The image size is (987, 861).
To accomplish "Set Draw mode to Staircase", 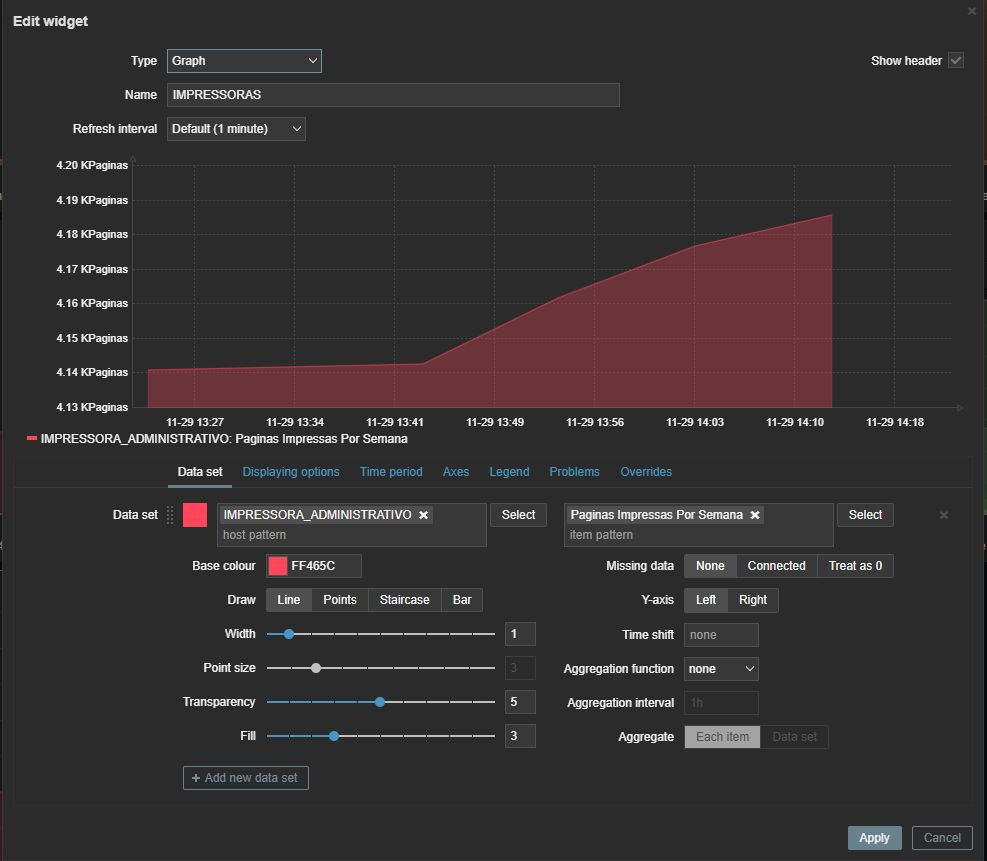I will (404, 600).
